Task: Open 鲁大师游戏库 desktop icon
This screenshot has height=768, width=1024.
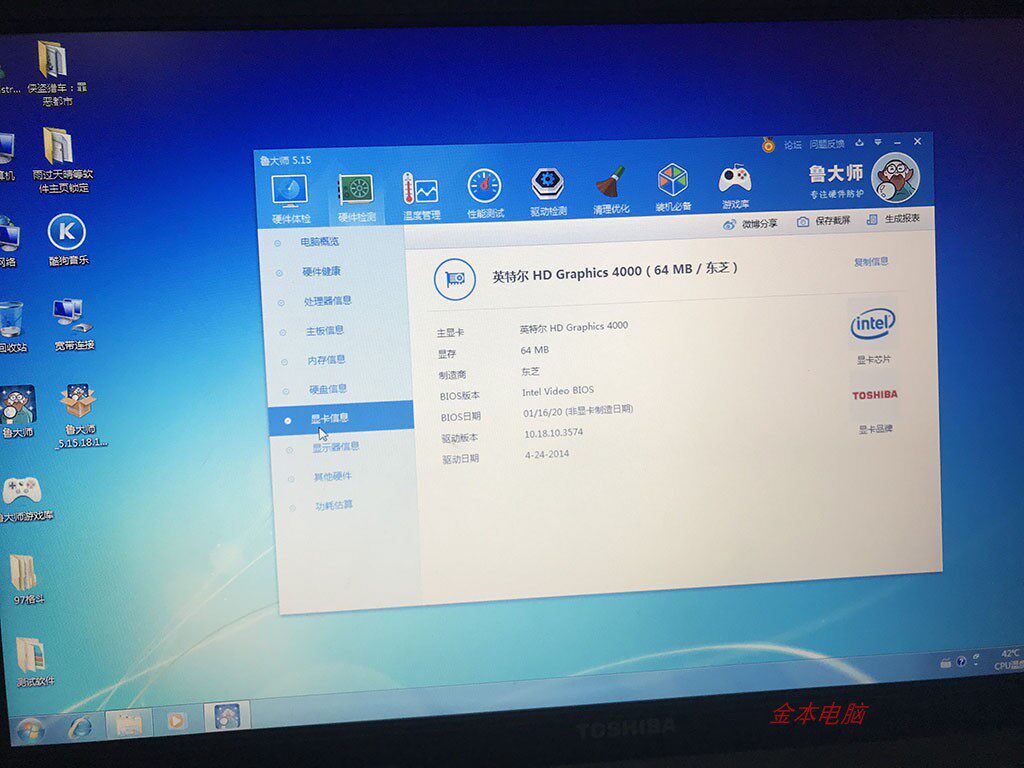Action: click(24, 500)
